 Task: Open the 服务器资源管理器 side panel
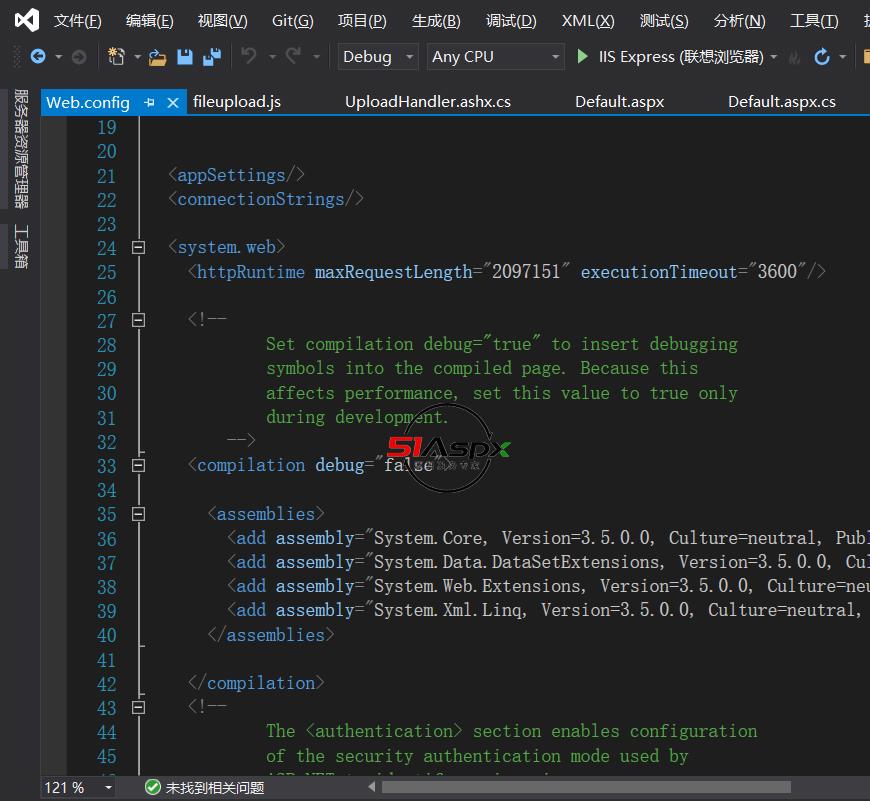21,149
